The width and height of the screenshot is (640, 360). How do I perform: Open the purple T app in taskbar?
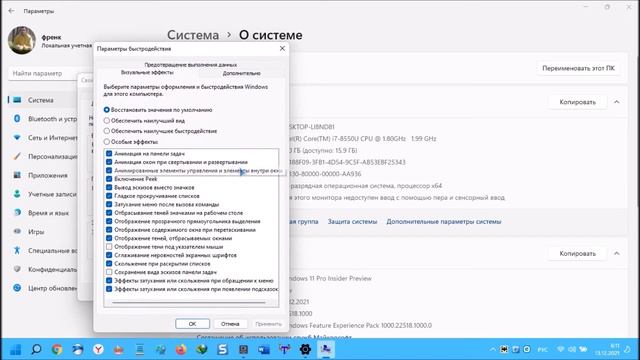(284, 349)
